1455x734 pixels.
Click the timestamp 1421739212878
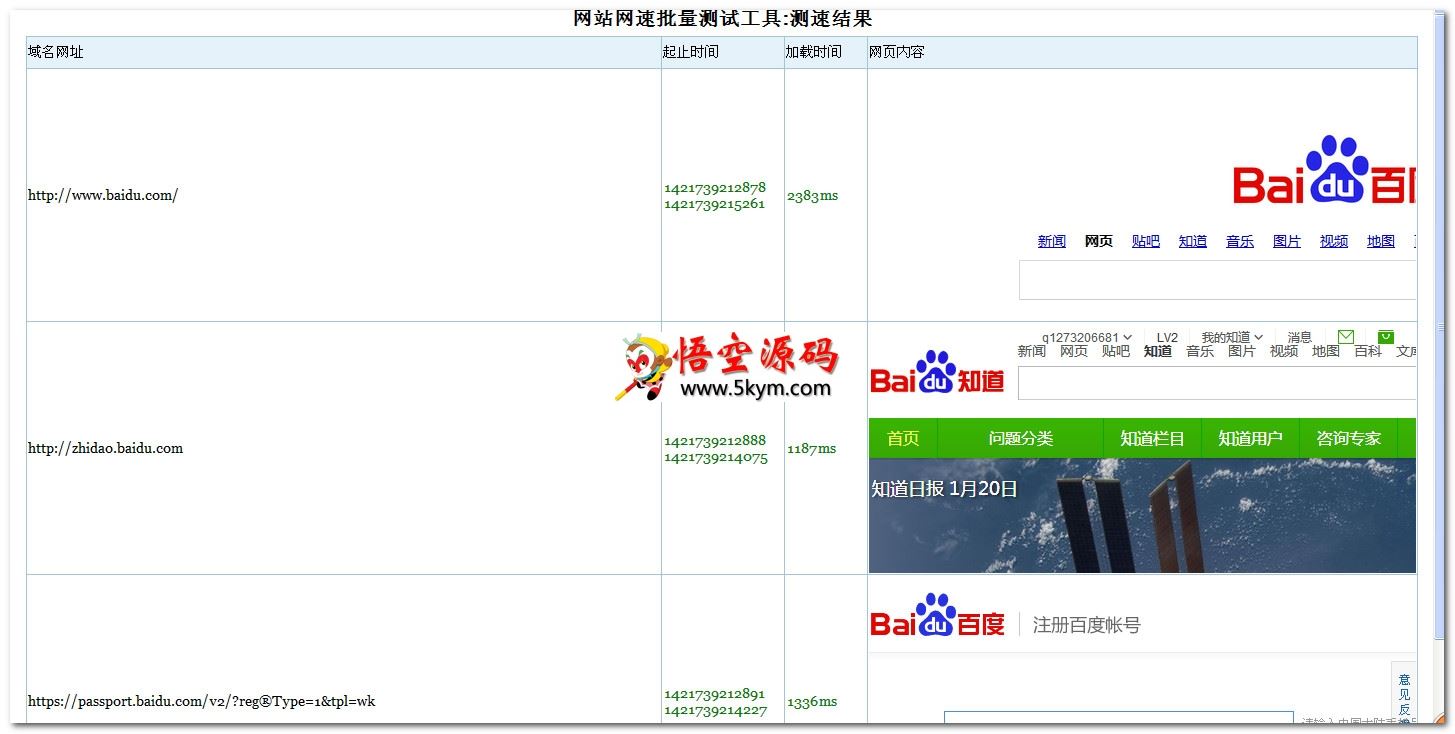click(715, 187)
